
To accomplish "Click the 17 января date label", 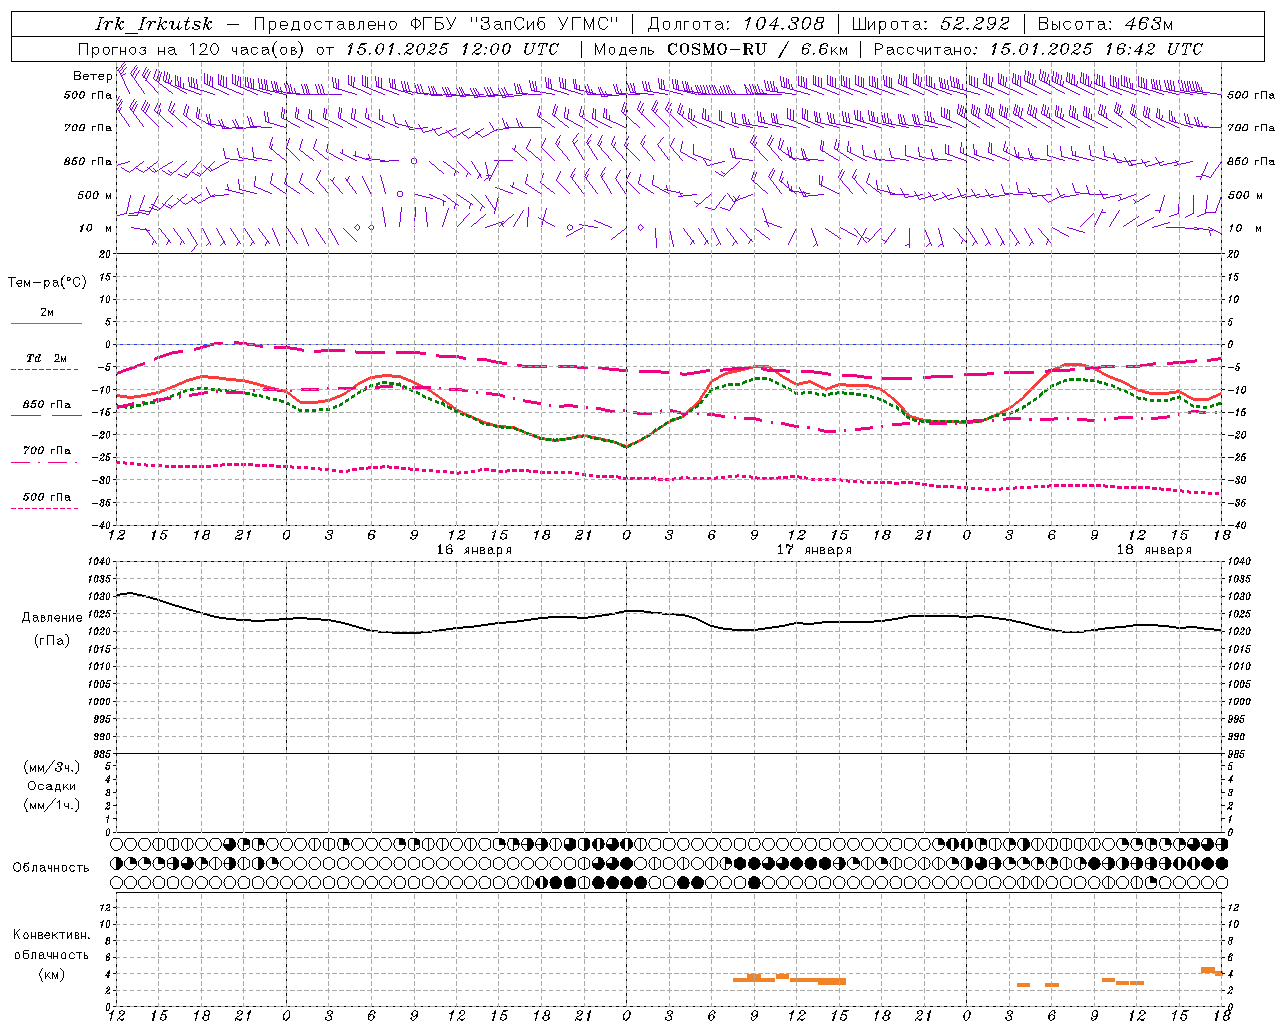I will pyautogui.click(x=814, y=550).
